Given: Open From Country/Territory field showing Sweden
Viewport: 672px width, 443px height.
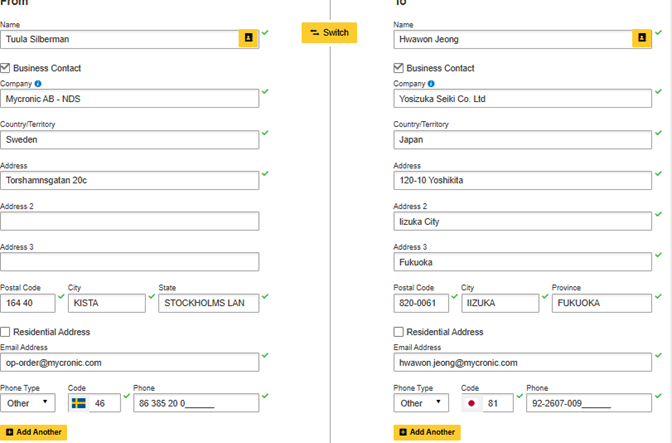Looking at the screenshot, I should [x=129, y=140].
